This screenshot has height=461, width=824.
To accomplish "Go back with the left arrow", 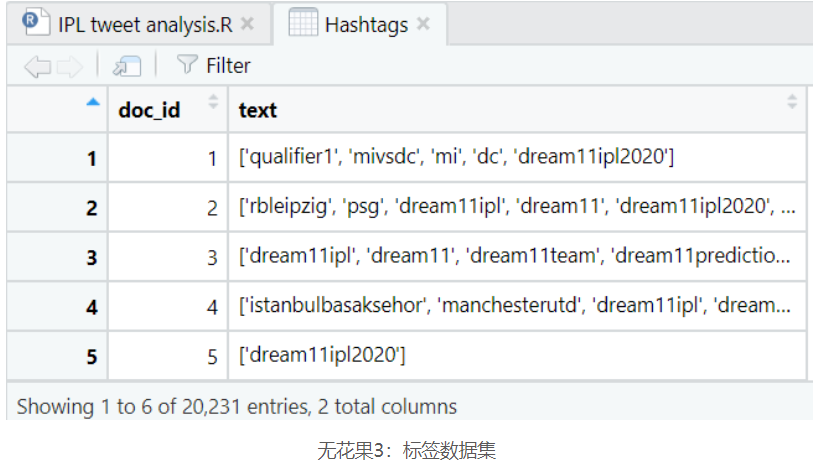I will click(x=37, y=66).
